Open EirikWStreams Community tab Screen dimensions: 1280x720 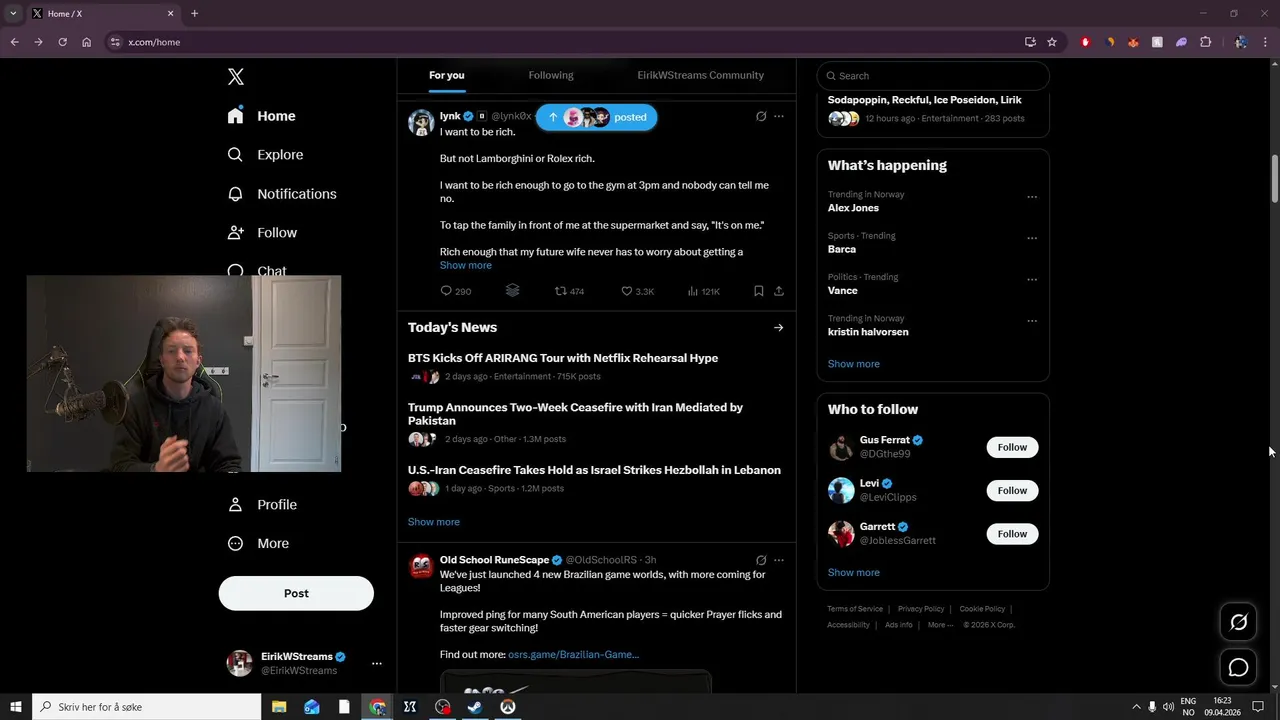point(700,75)
